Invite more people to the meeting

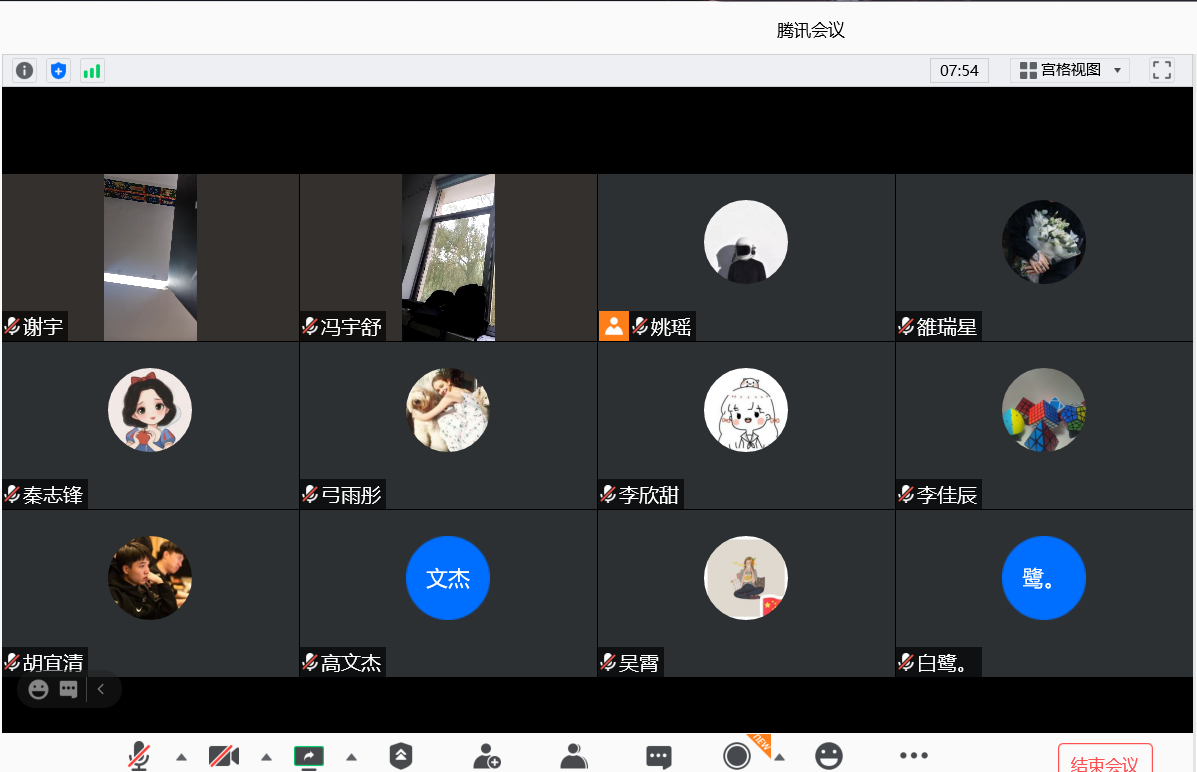coord(487,757)
